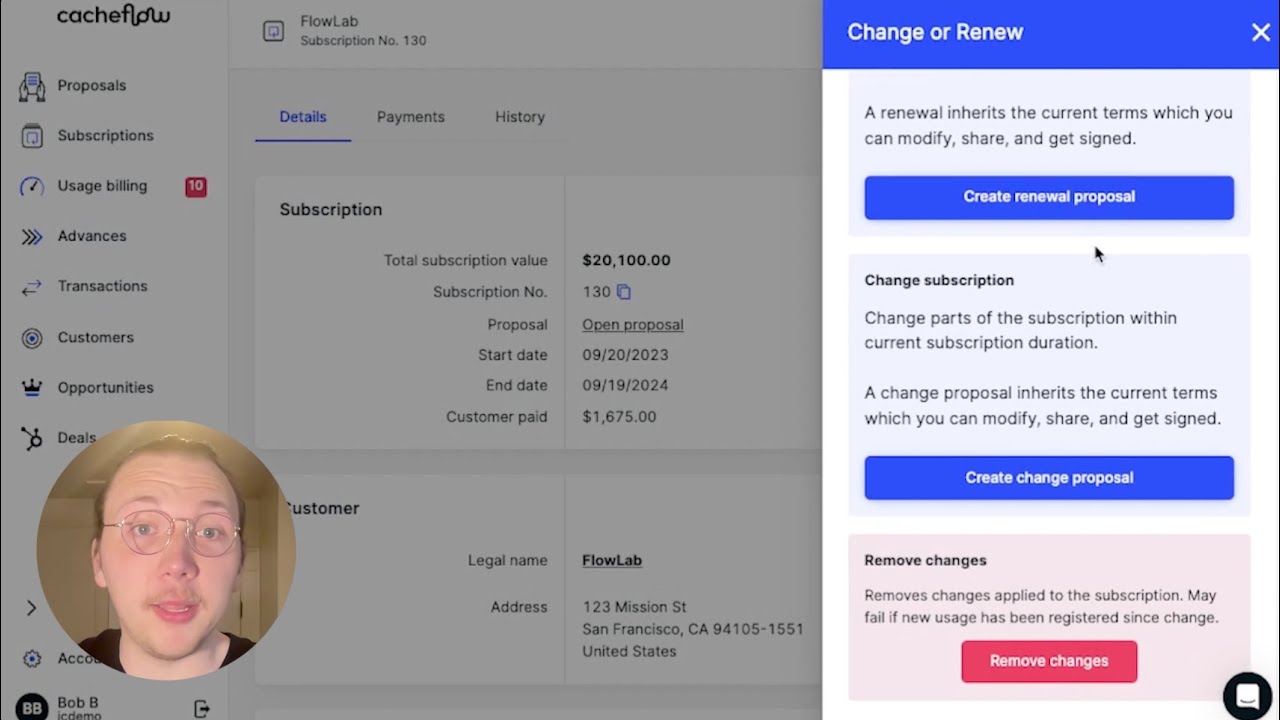
Task: Click the BB user avatar
Action: 32,708
